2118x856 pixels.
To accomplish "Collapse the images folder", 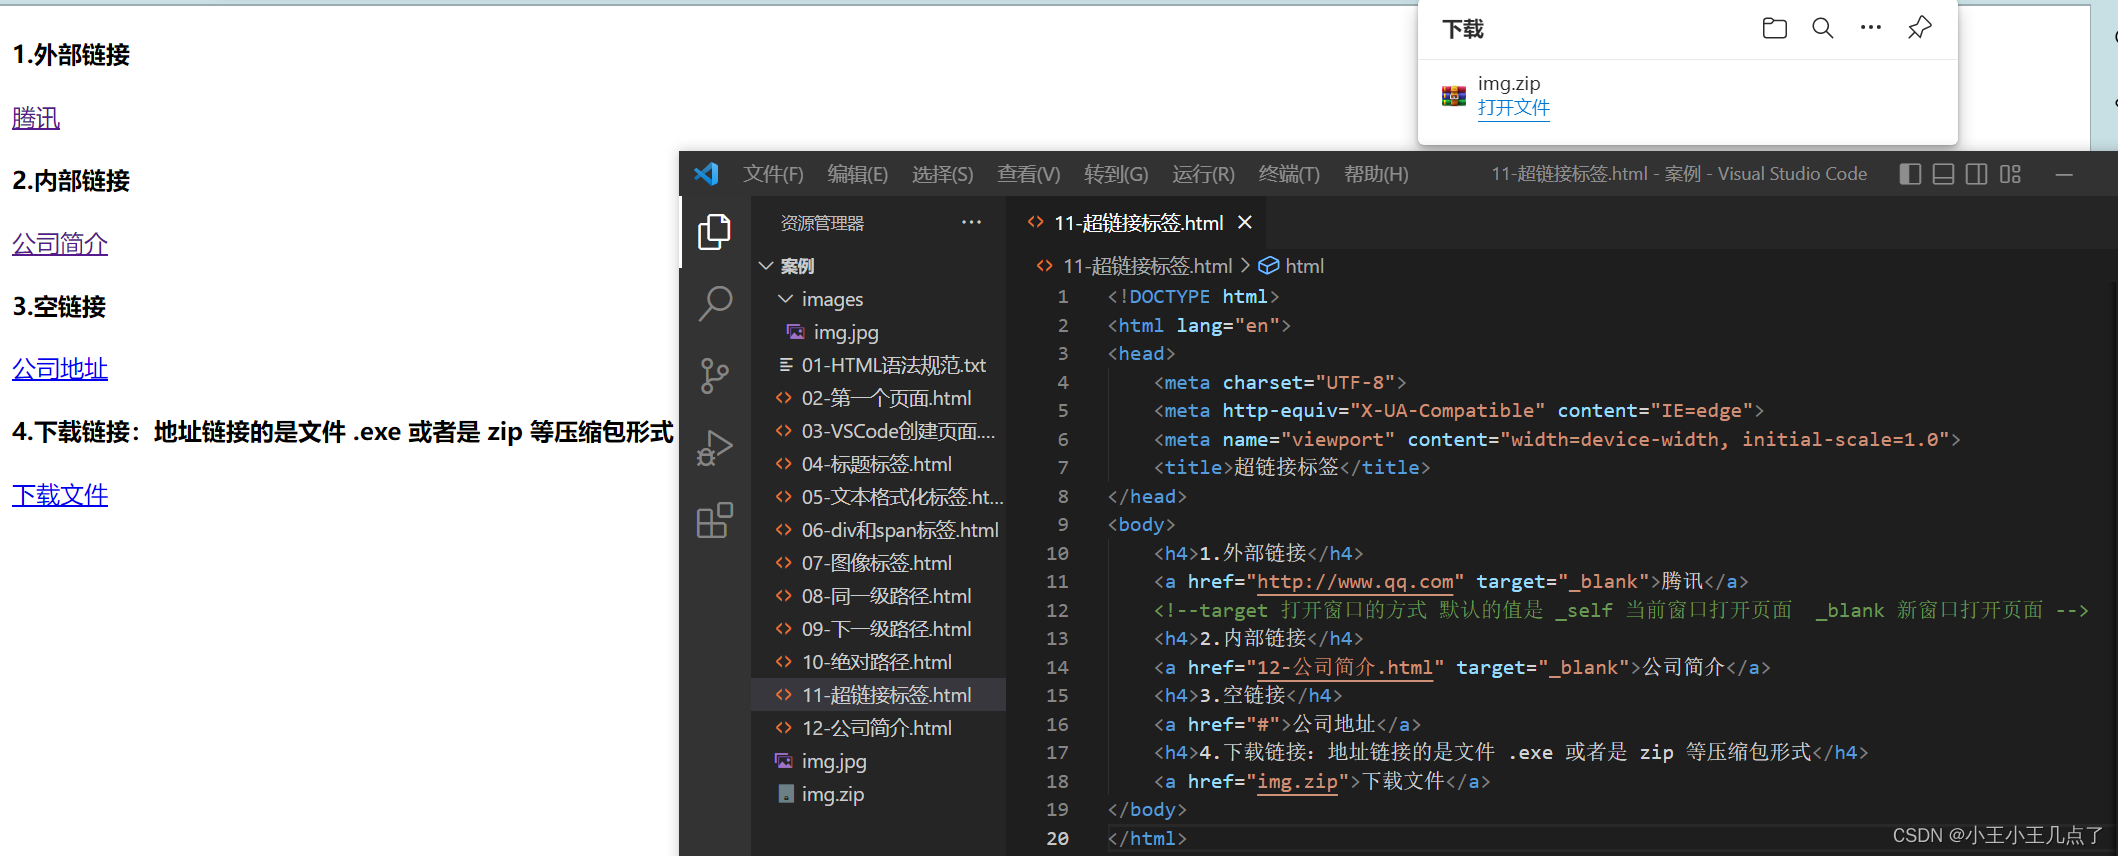I will (x=785, y=299).
